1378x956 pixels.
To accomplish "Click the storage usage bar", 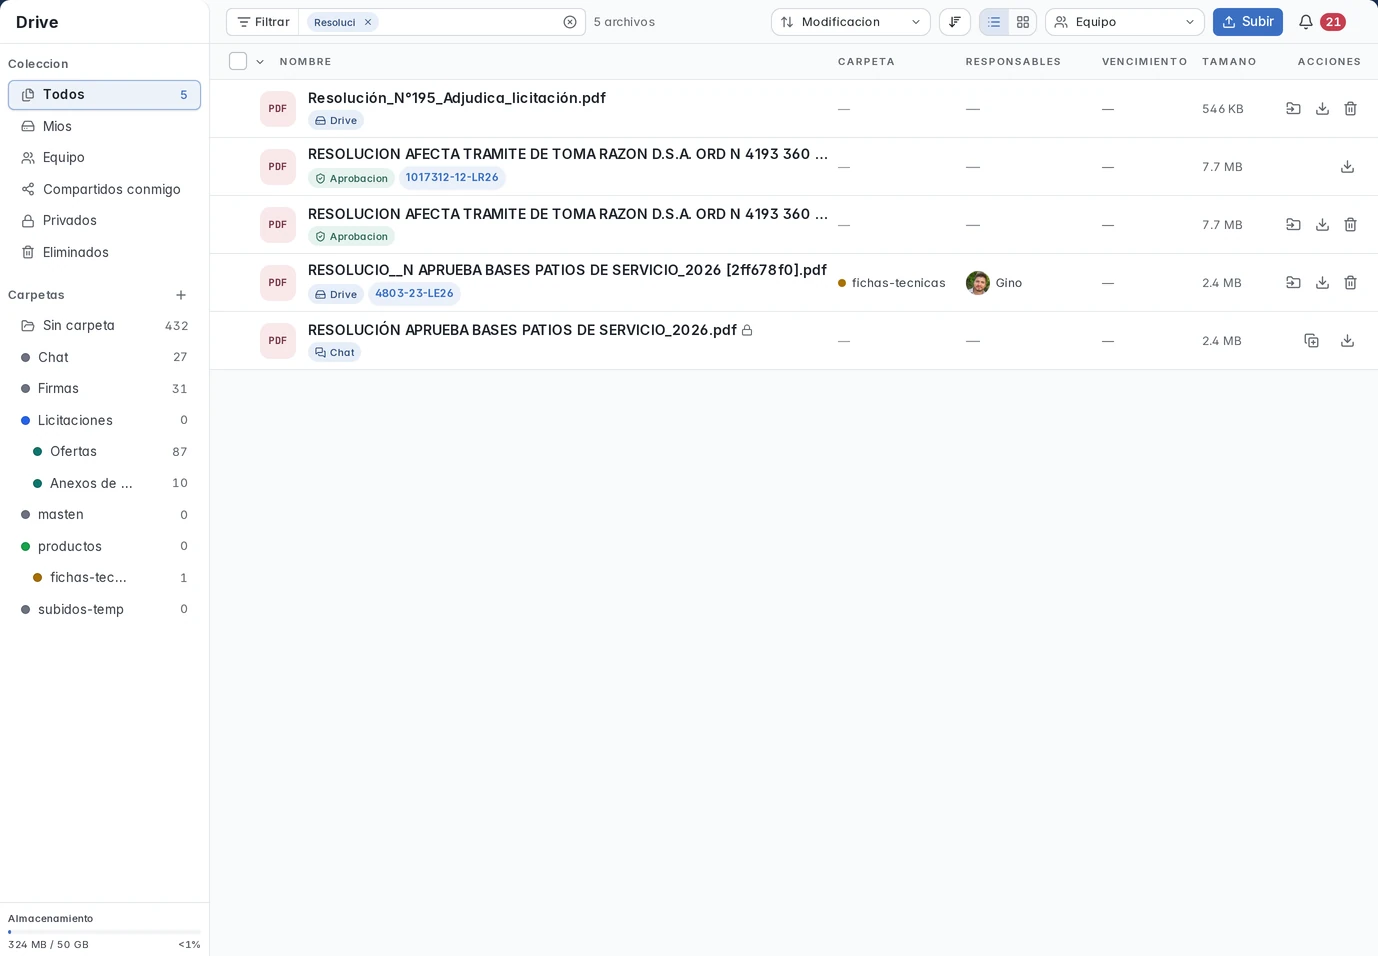I will tap(104, 932).
